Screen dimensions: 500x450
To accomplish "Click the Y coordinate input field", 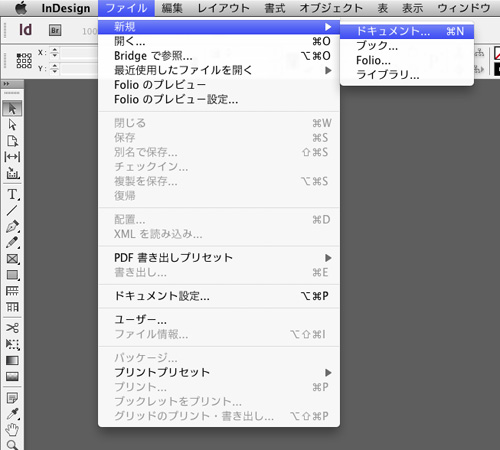I will (79, 69).
